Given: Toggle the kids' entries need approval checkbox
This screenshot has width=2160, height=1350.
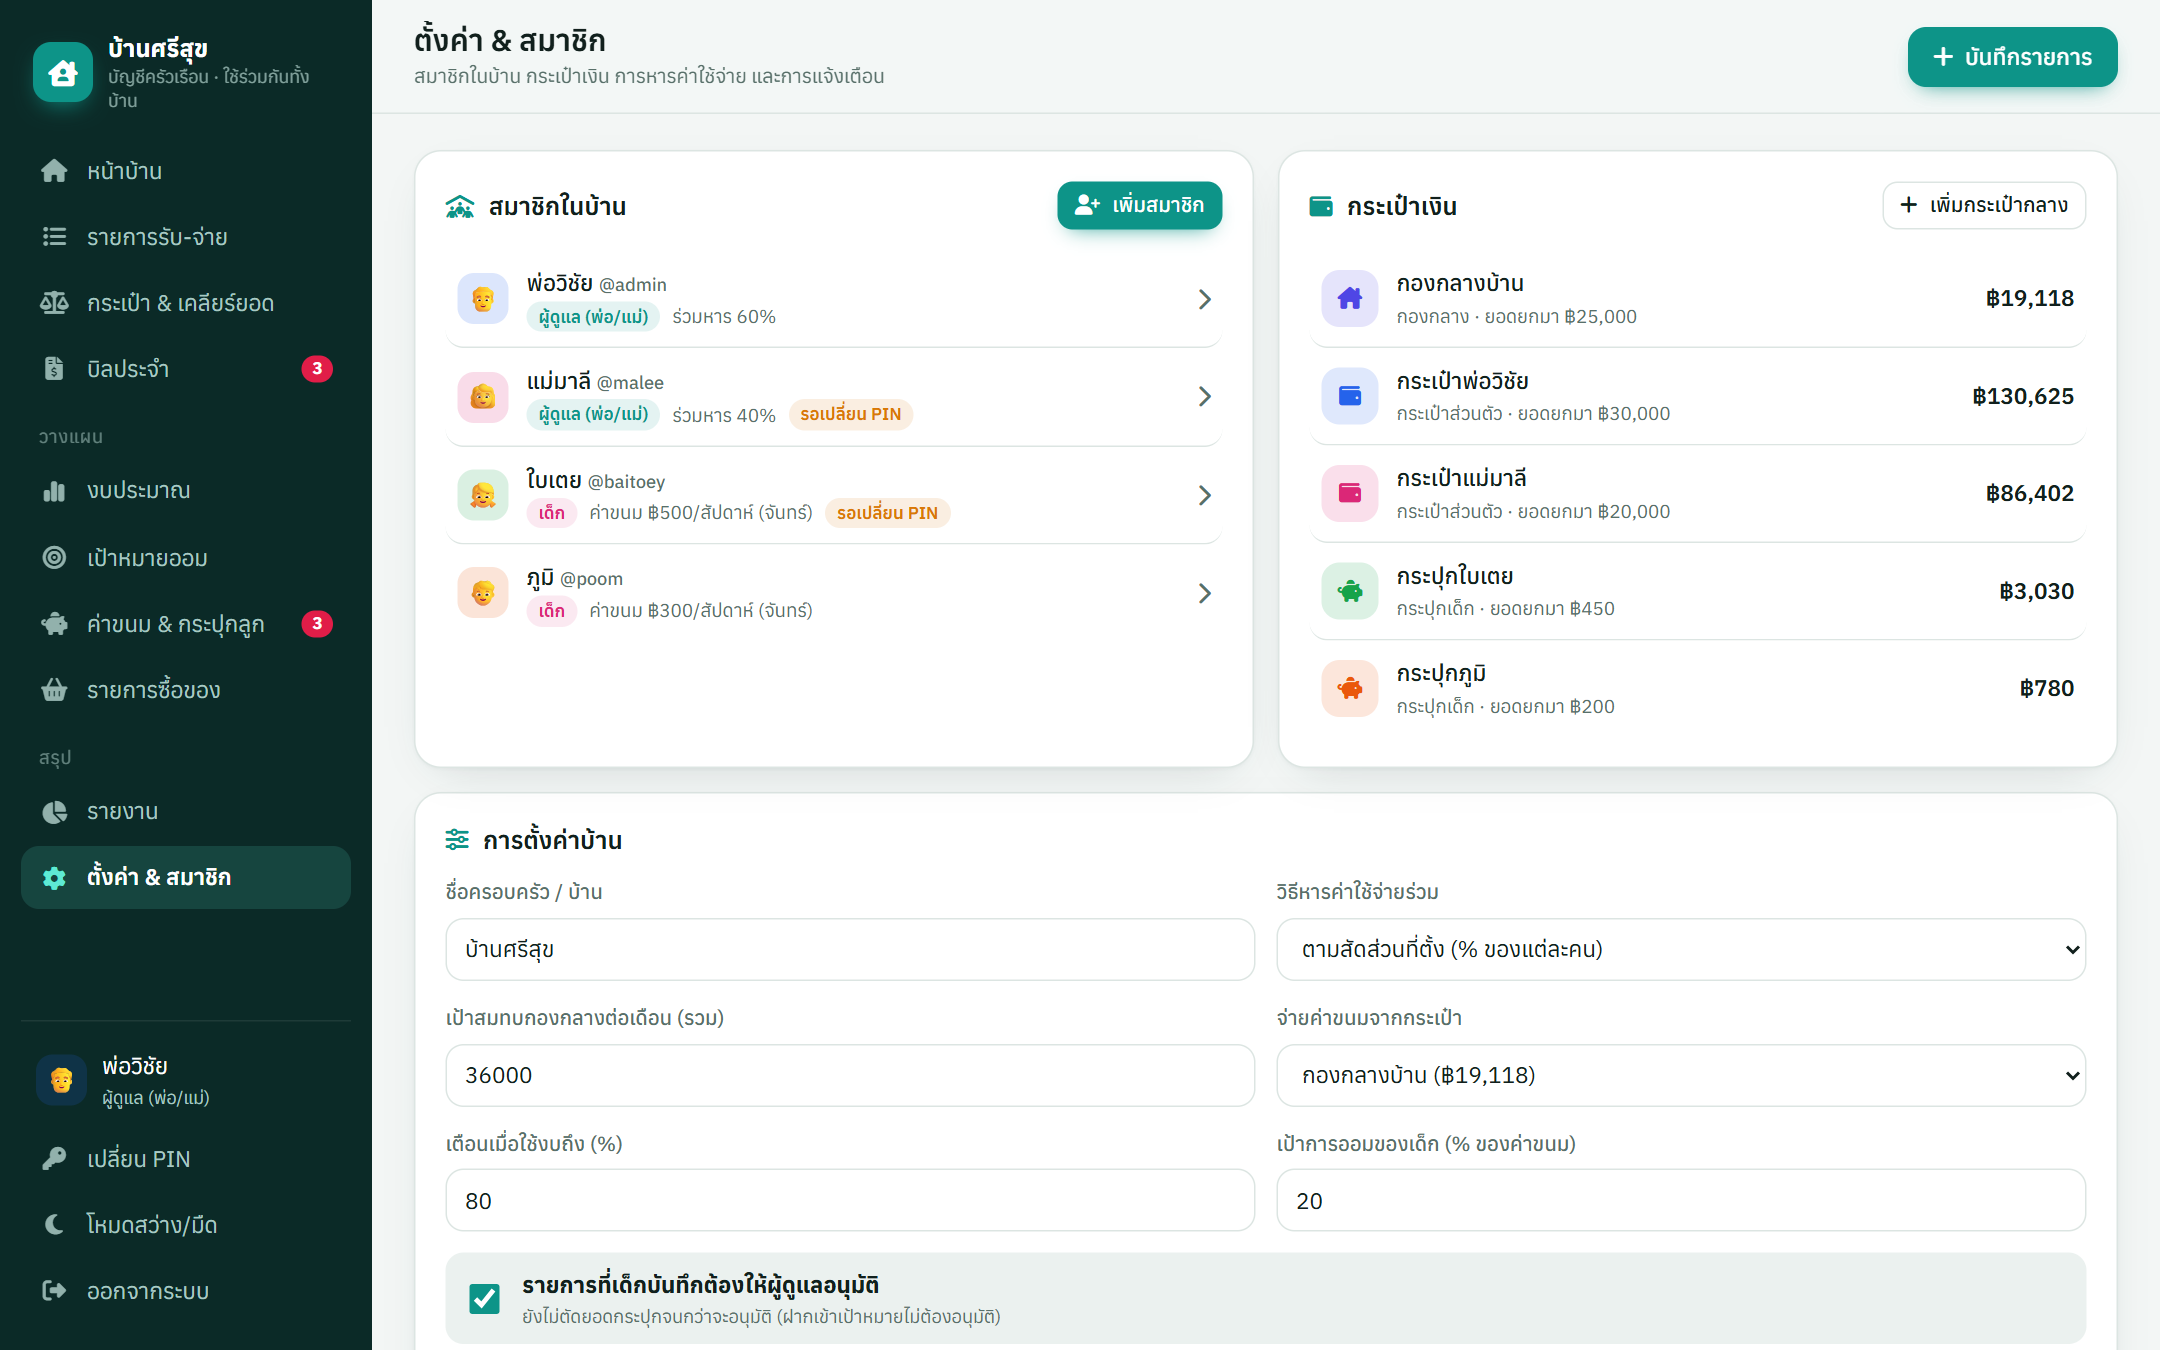Looking at the screenshot, I should click(485, 1298).
